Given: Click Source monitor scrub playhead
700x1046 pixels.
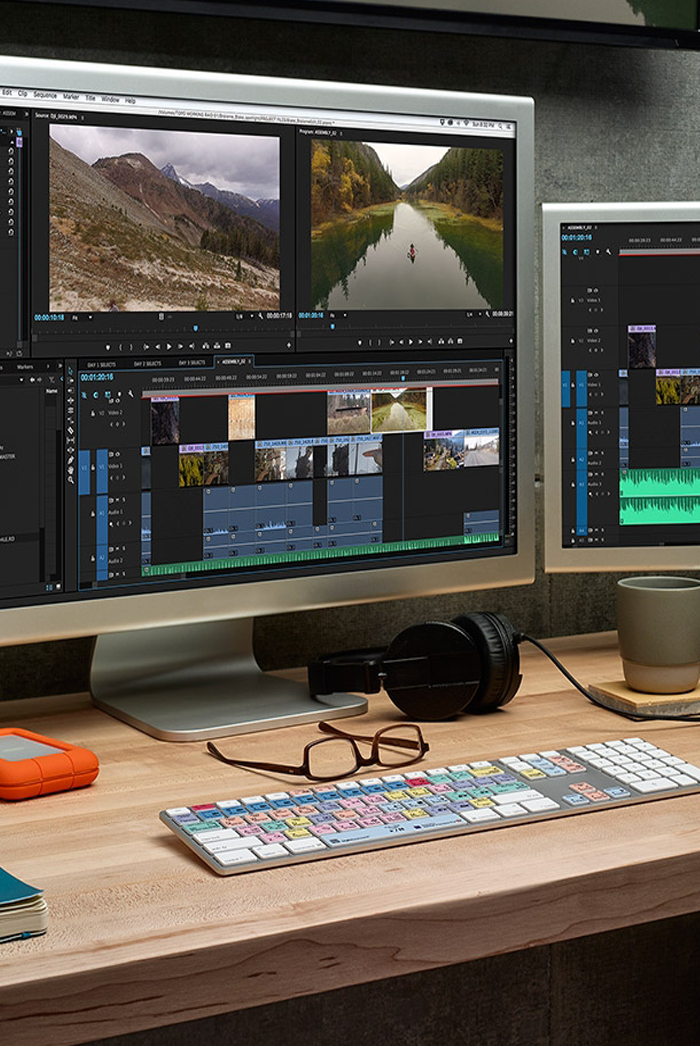Looking at the screenshot, I should pos(196,328).
